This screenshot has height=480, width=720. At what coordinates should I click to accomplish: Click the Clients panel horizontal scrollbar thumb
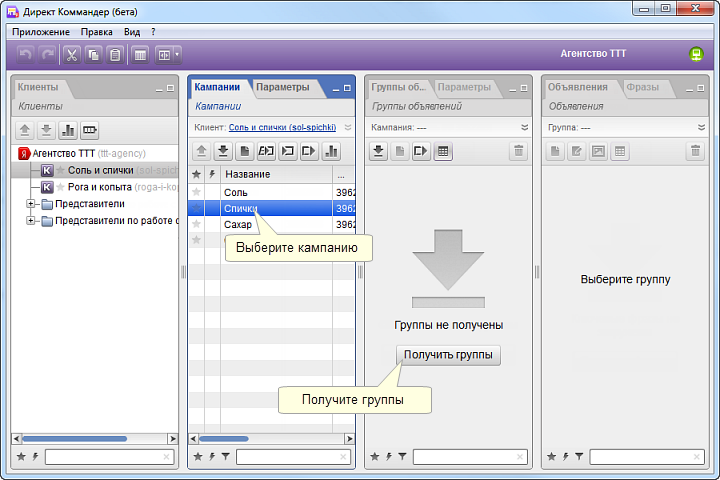(x=74, y=439)
